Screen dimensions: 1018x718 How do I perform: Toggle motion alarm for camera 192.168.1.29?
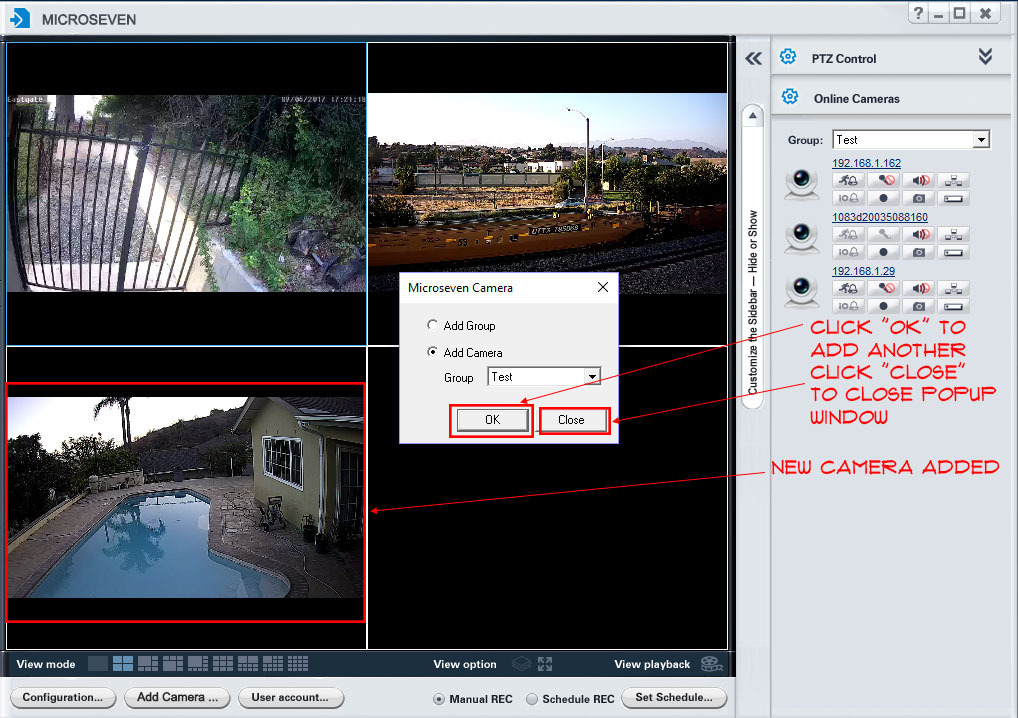(x=848, y=288)
